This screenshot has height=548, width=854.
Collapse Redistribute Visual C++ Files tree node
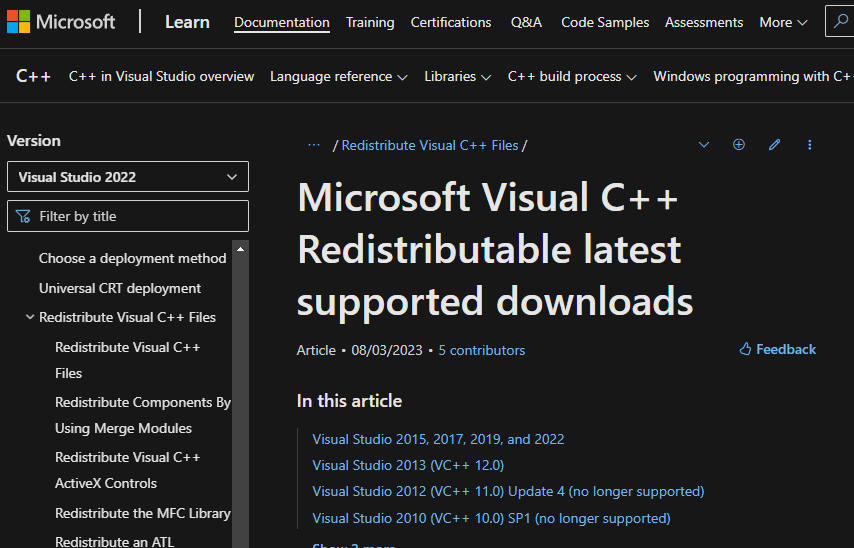click(x=29, y=317)
